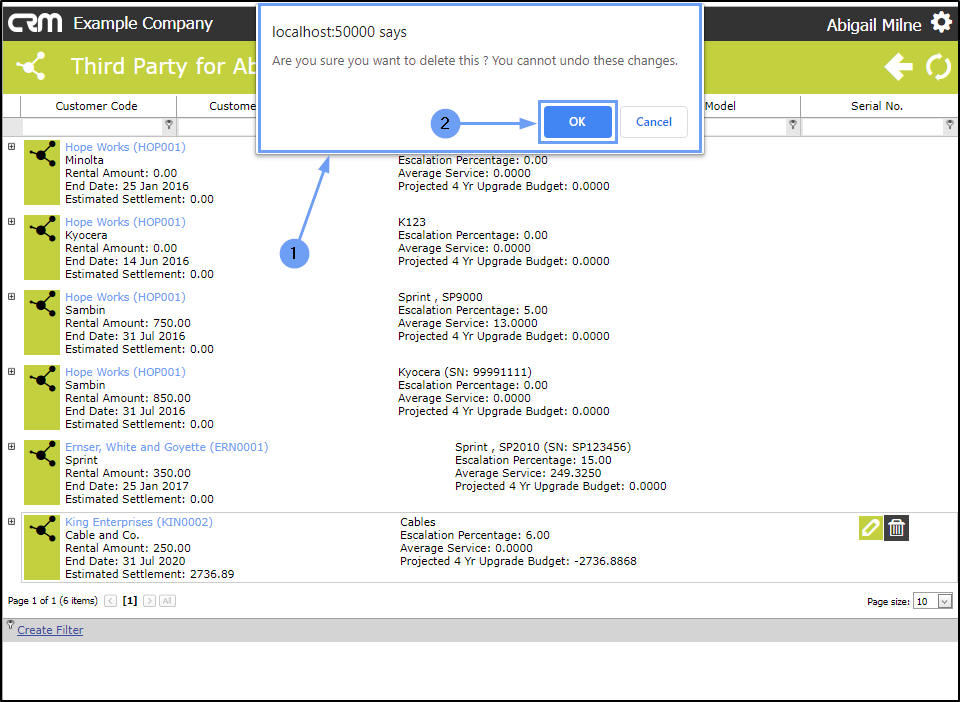Viewport: 960px width, 702px height.
Task: Click the Abigail Milne user name
Action: pyautogui.click(x=874, y=24)
